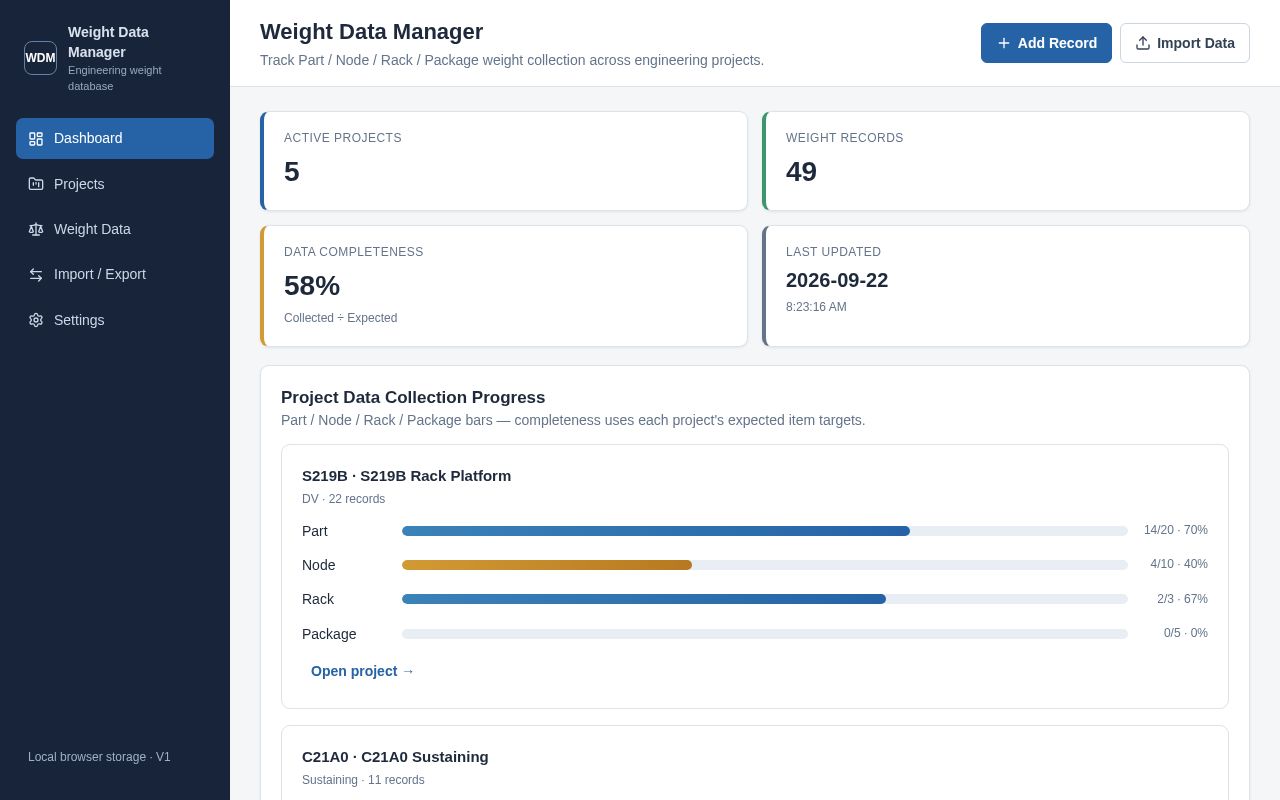Click the Import Data button

click(x=1185, y=43)
